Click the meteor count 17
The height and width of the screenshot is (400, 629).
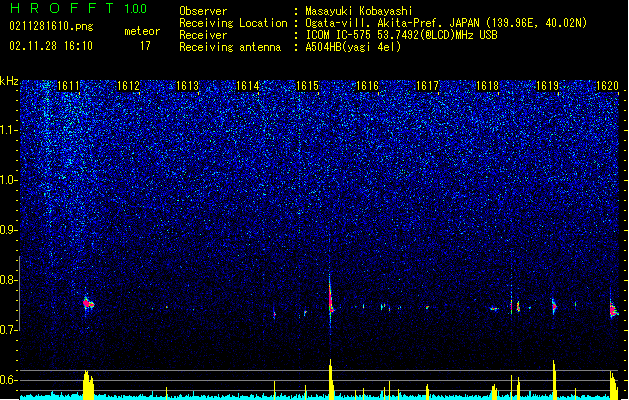[145, 46]
